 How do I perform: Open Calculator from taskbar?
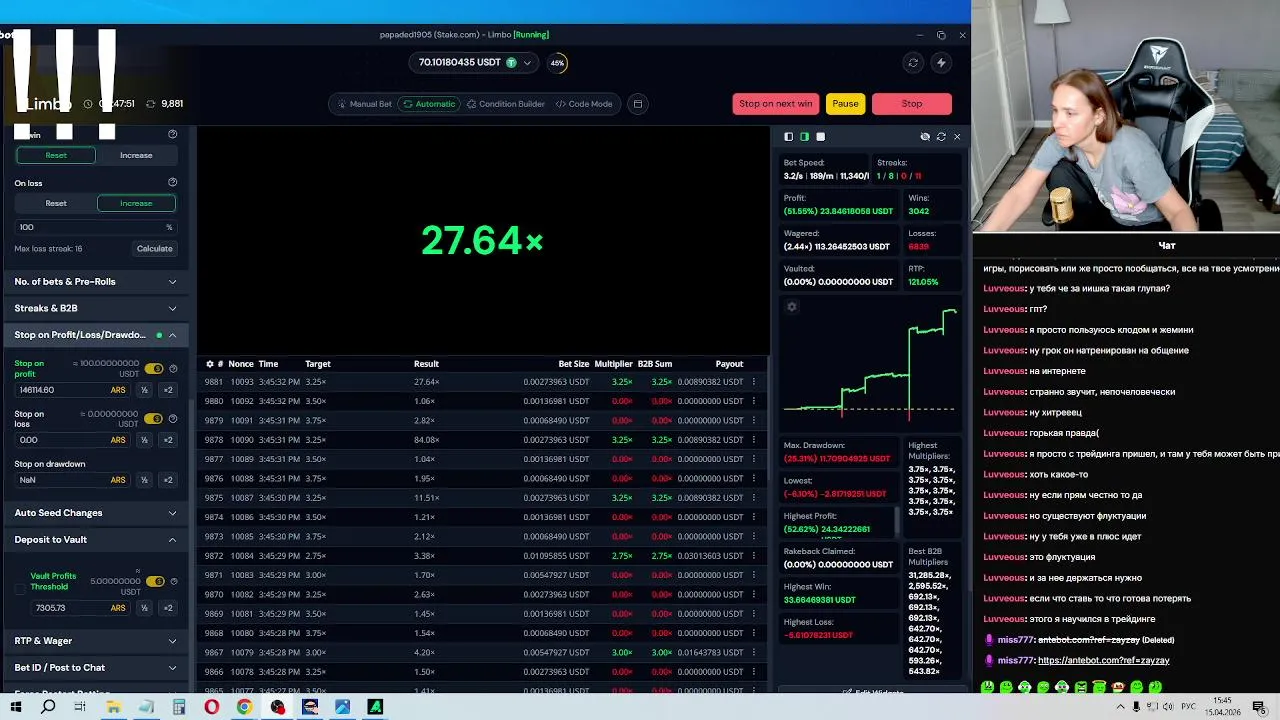[x=179, y=707]
